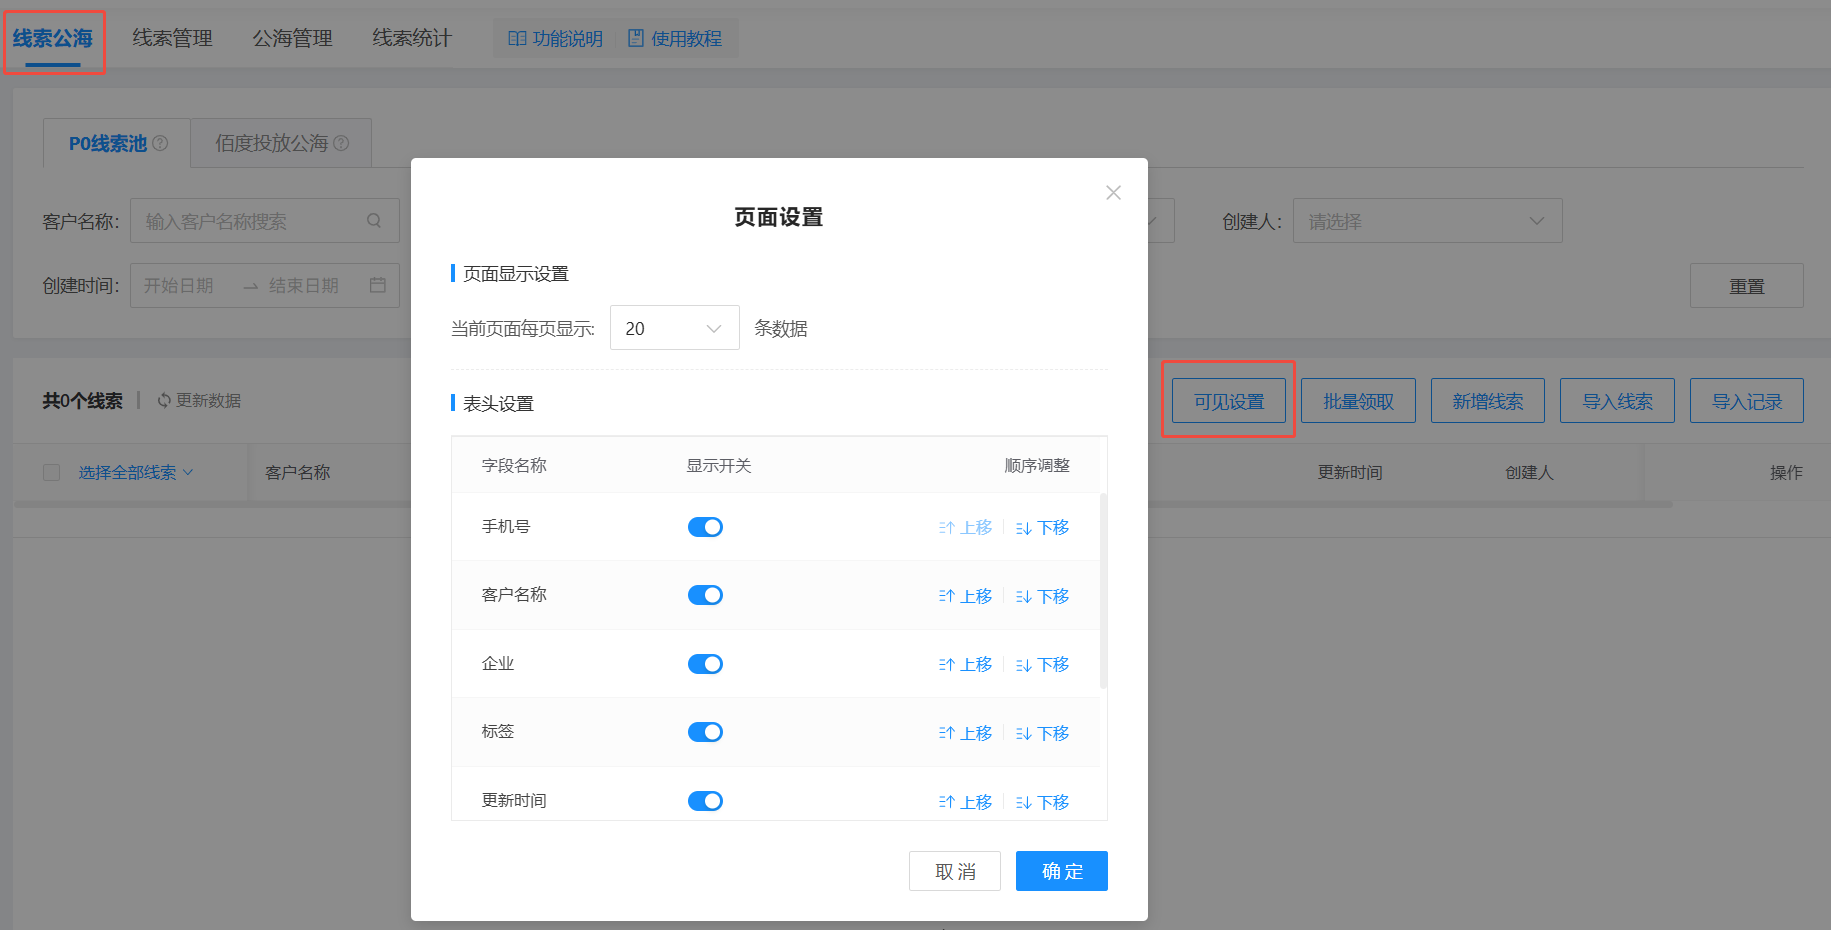1831x930 pixels.
Task: Click help icon beside 百度投放公海 tab
Action: [x=341, y=143]
